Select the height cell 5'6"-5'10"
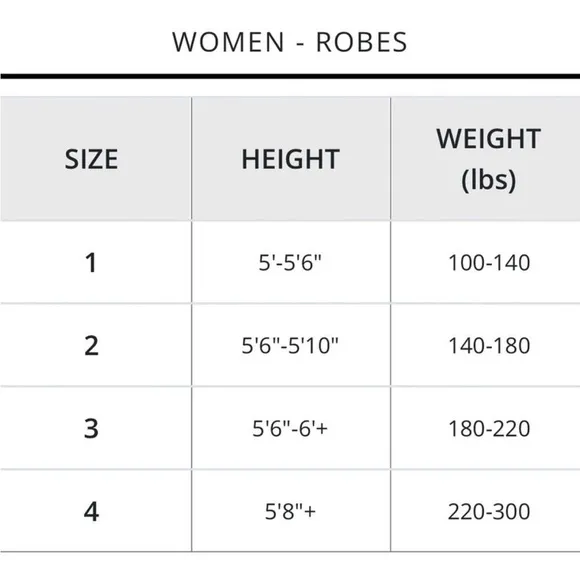 290,346
